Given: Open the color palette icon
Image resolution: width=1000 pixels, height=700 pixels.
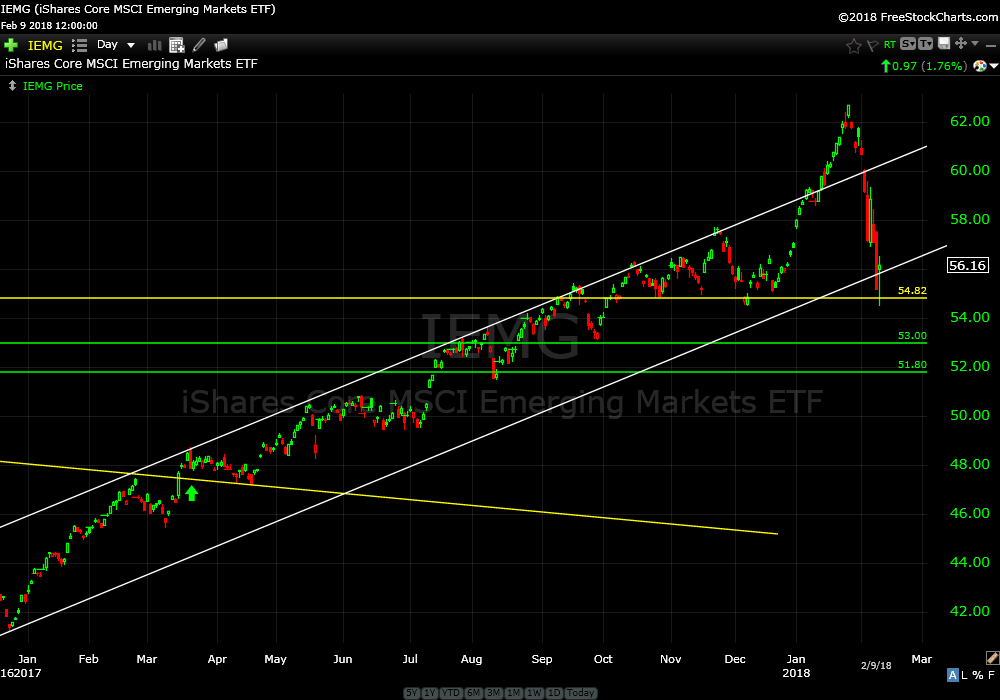Looking at the screenshot, I should 982,66.
